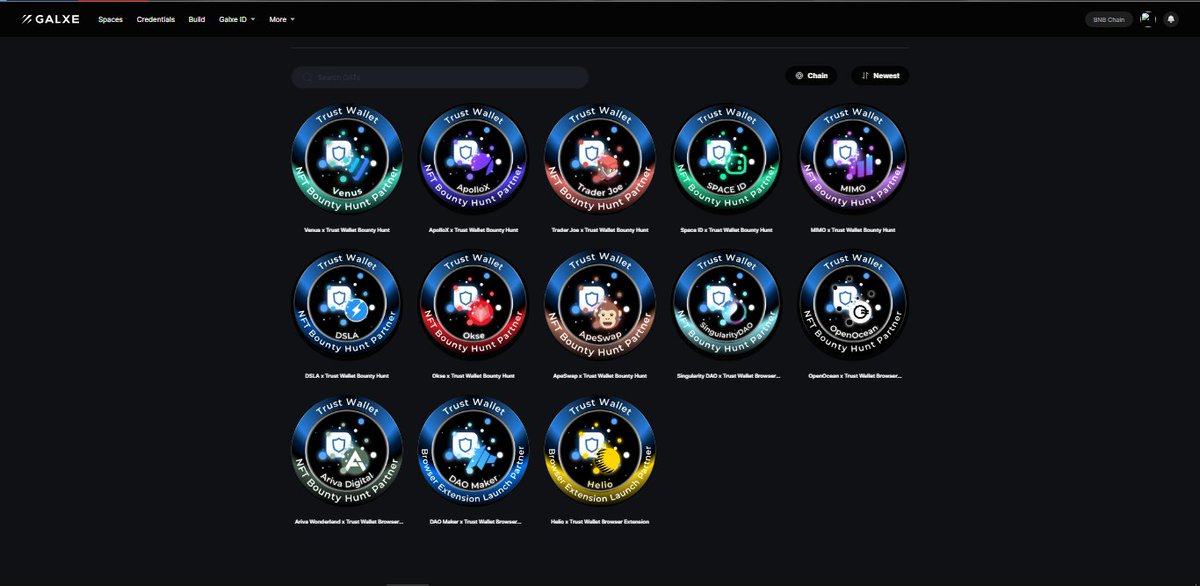Expand the Galxe ID dropdown
Image resolution: width=1200 pixels, height=586 pixels.
click(237, 19)
